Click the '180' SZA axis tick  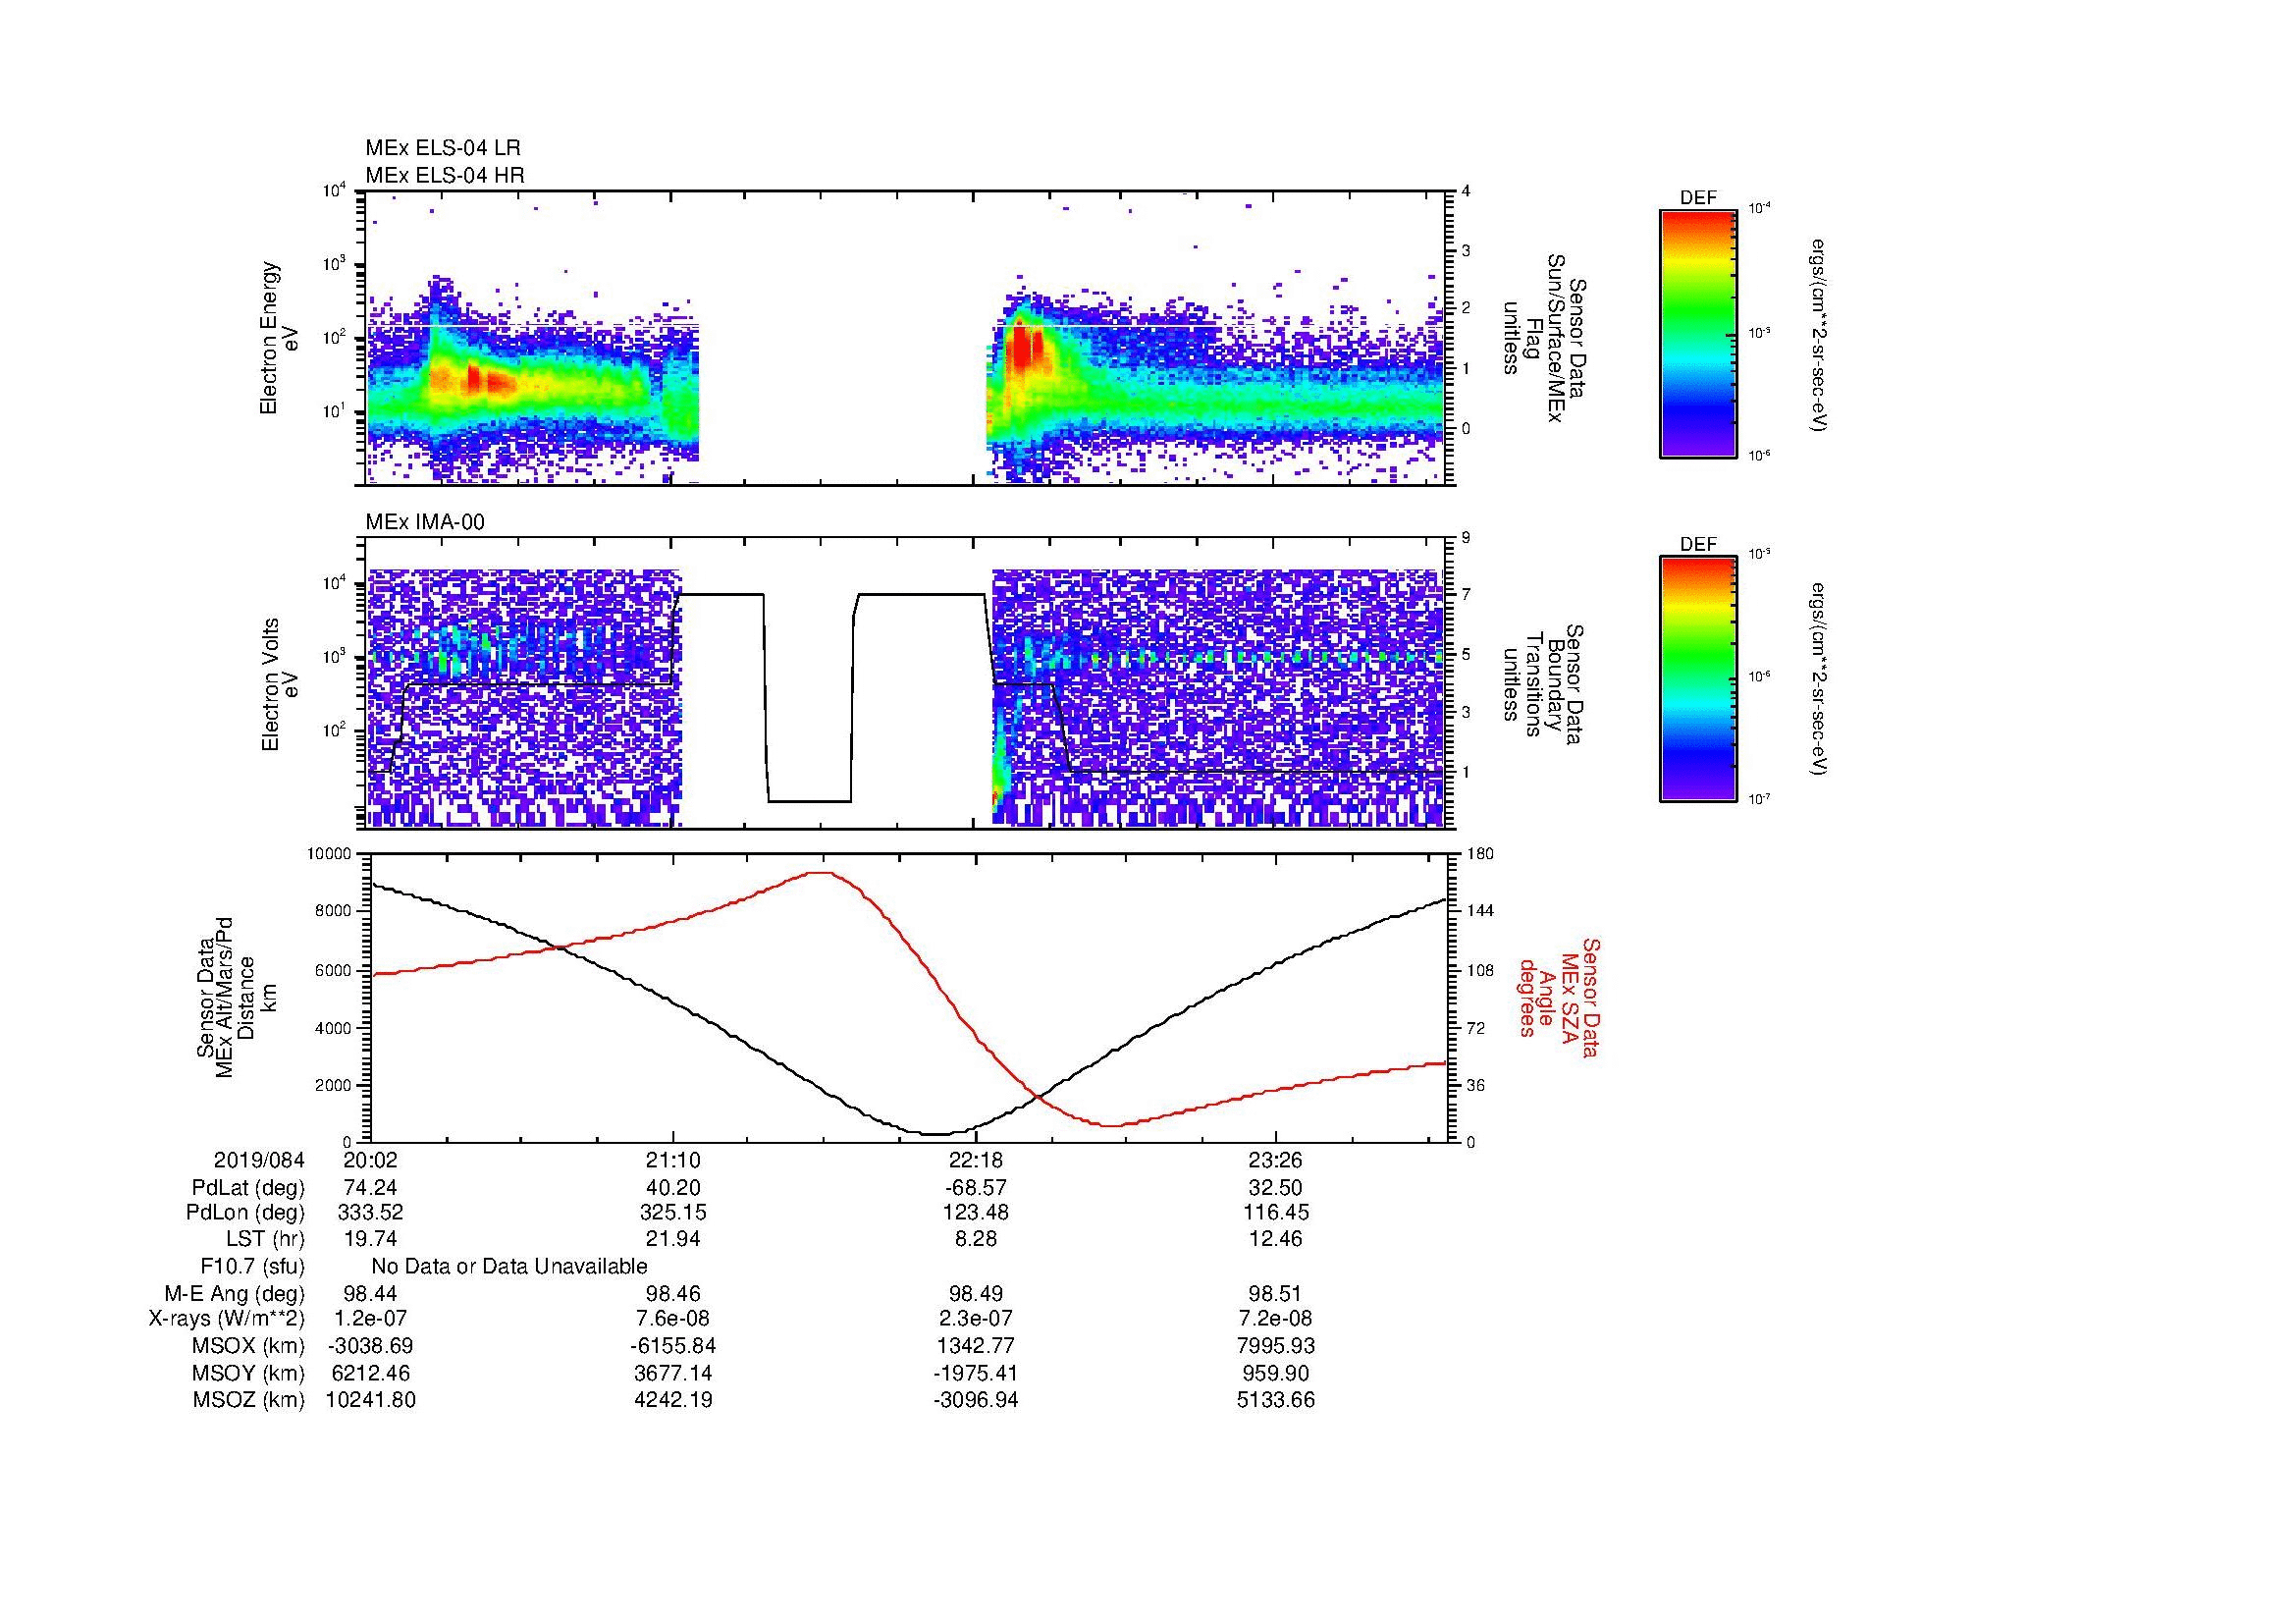[1482, 853]
